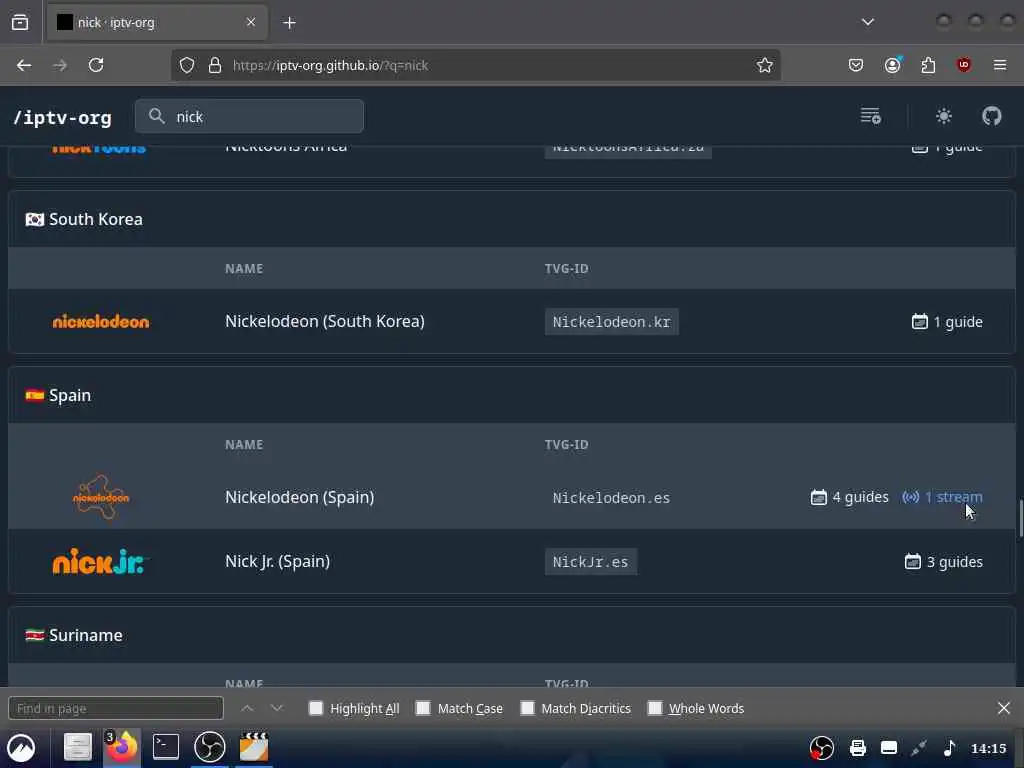This screenshot has height=768, width=1024.
Task: Open OBS Studio taskbar icon
Action: (210, 746)
